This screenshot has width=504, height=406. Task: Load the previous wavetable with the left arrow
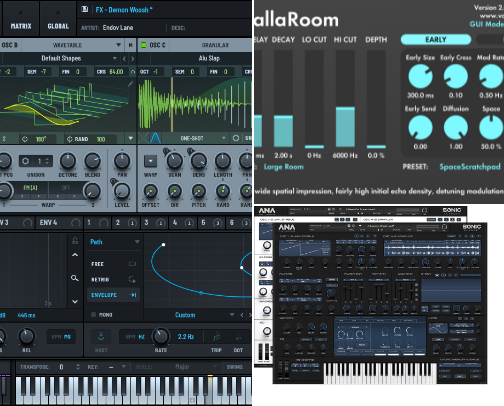click(x=124, y=59)
